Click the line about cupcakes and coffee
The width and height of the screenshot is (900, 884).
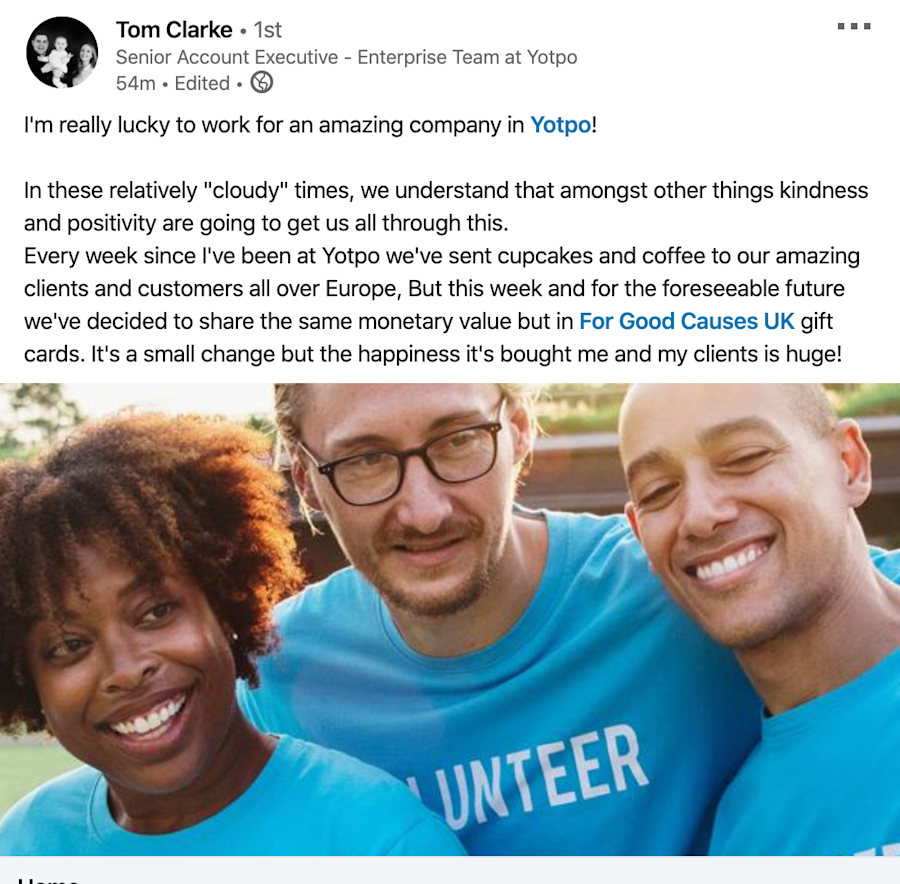[x=442, y=256]
